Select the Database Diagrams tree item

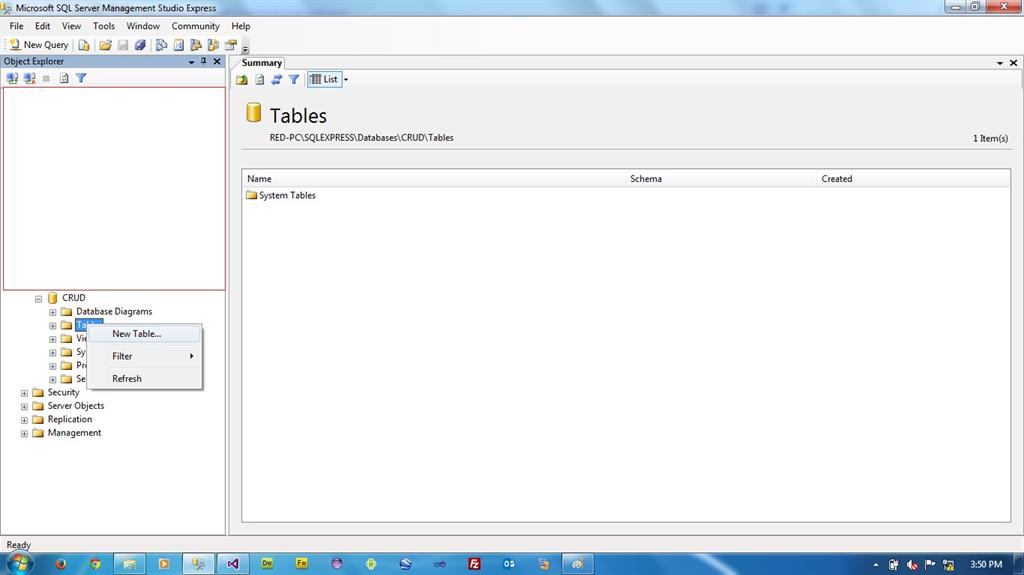point(114,312)
